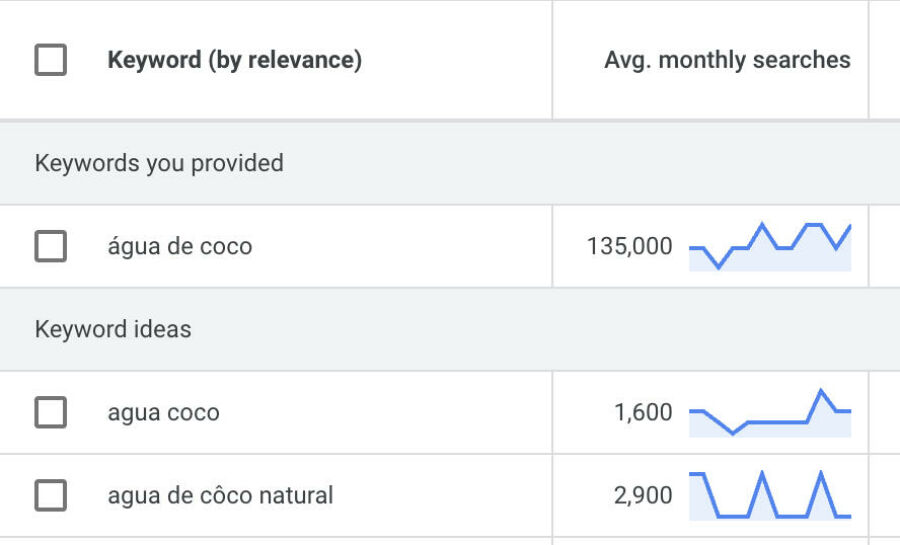The image size is (900, 545).
Task: Click the 135,000 monthly searches value
Action: [629, 246]
